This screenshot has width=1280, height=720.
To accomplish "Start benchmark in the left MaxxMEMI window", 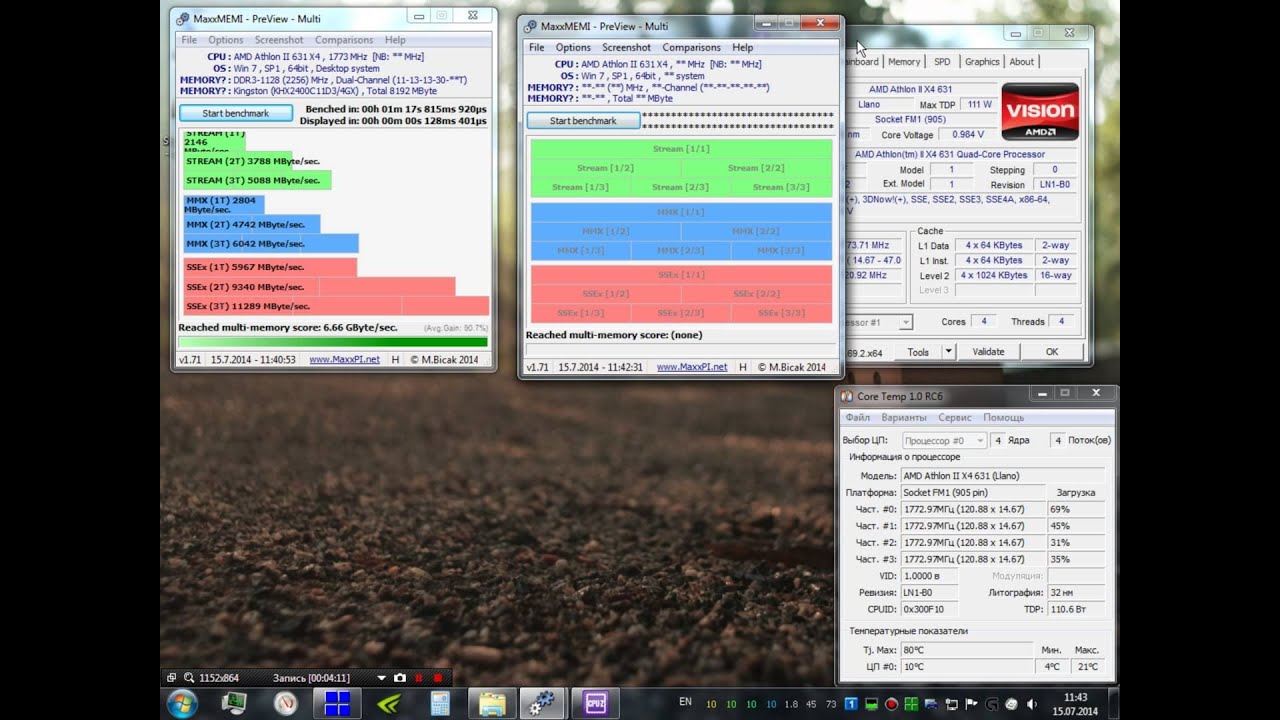I will [x=236, y=113].
